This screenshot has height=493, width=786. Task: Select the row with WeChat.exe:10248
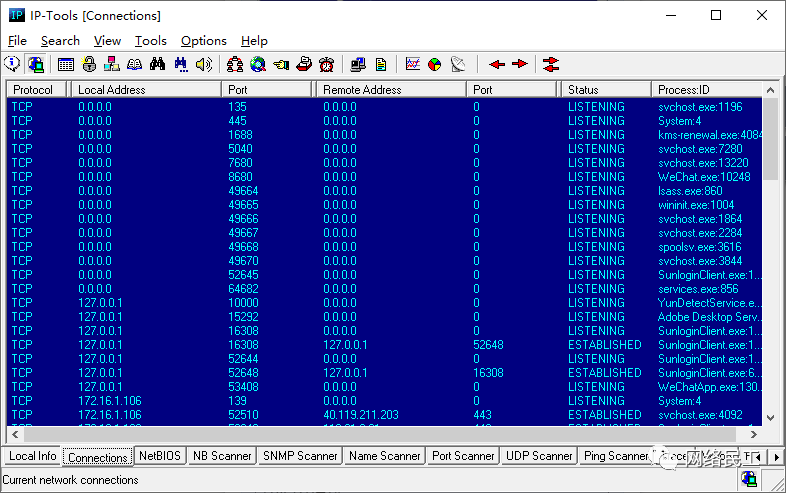click(x=384, y=177)
